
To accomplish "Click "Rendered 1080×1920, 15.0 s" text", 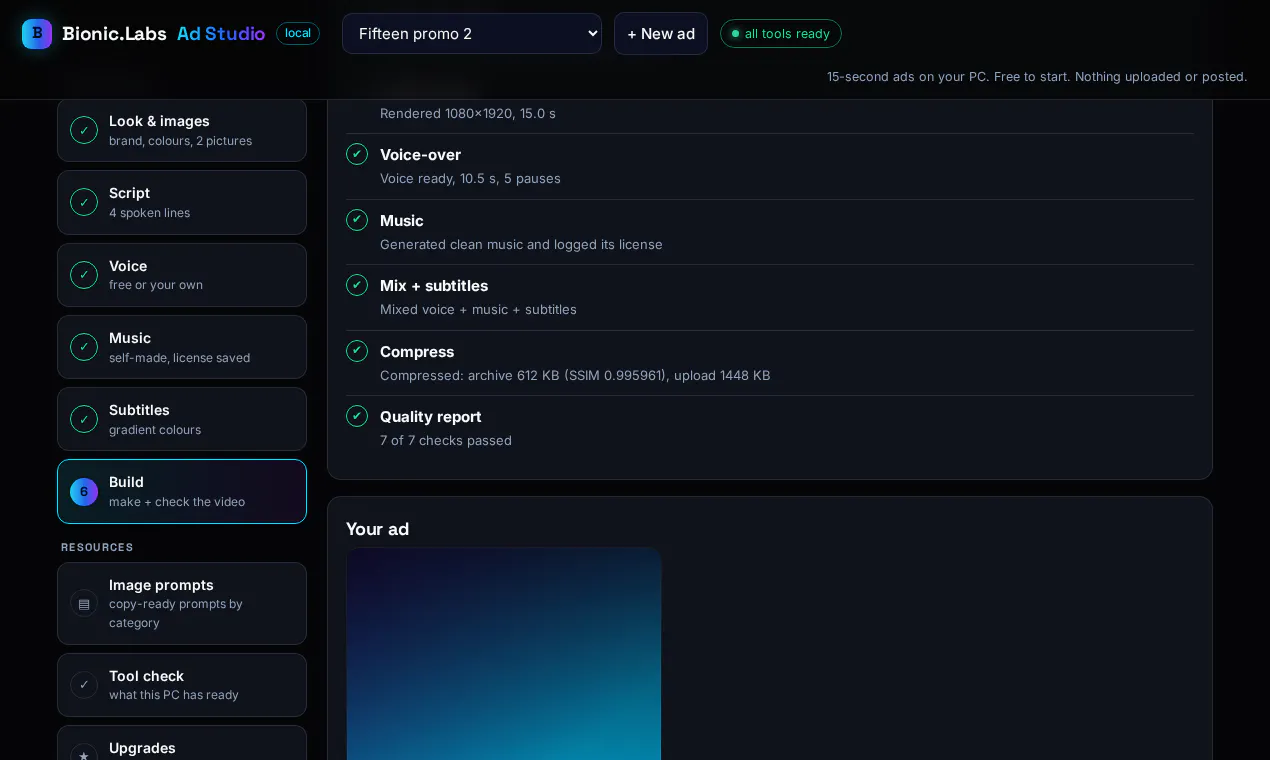I will (468, 113).
